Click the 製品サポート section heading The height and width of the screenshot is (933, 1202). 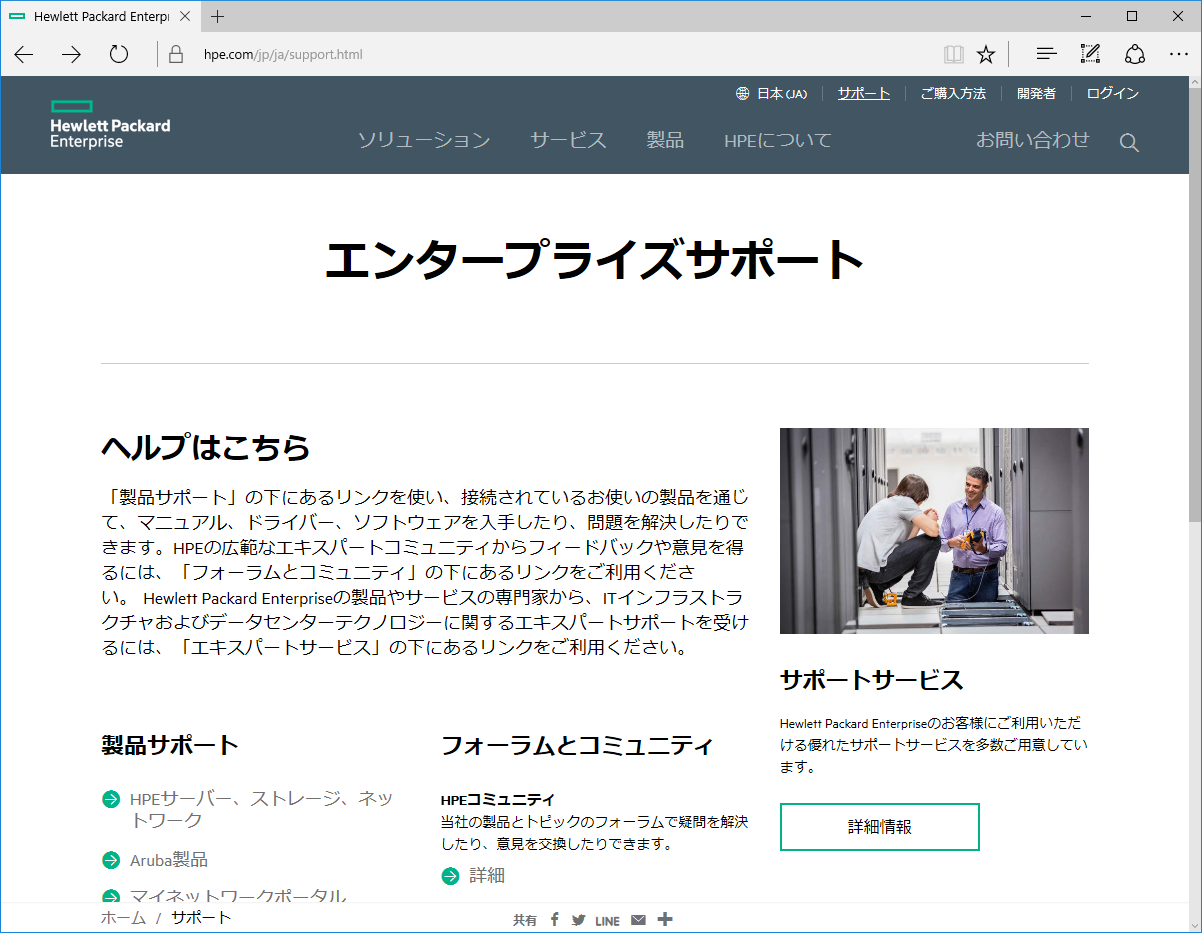[170, 745]
